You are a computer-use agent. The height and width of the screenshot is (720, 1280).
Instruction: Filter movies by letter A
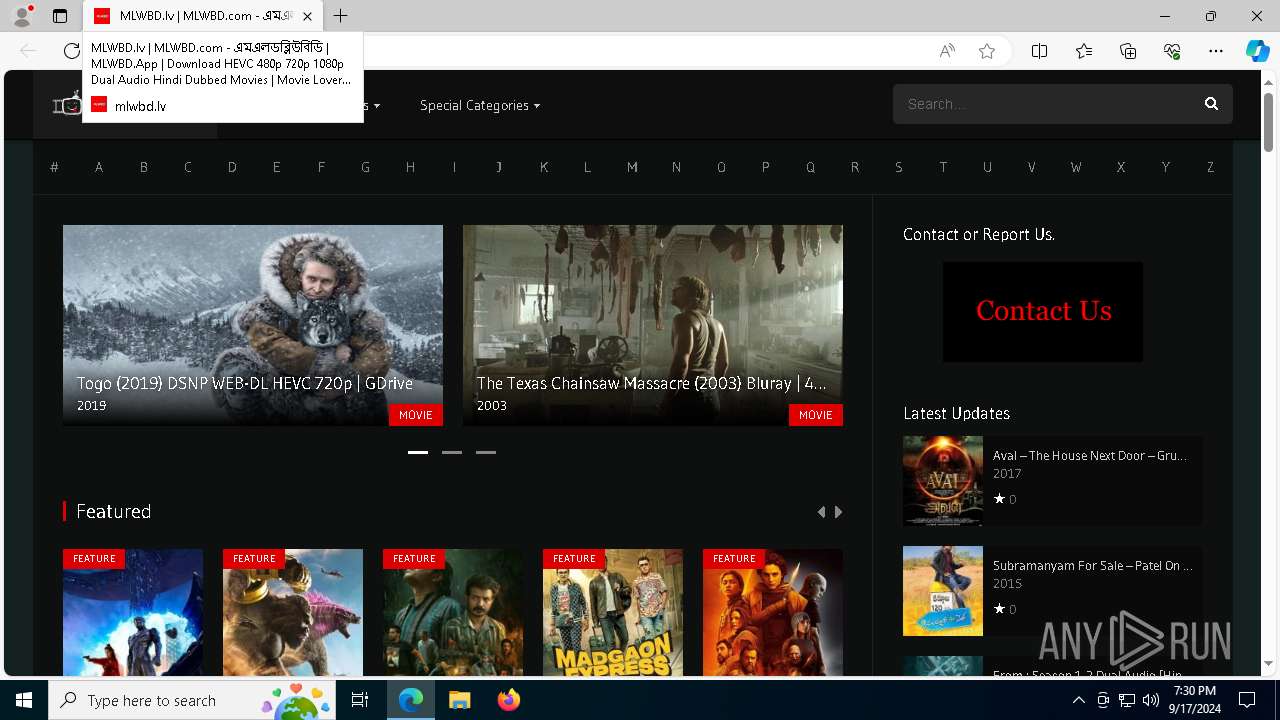tap(99, 167)
